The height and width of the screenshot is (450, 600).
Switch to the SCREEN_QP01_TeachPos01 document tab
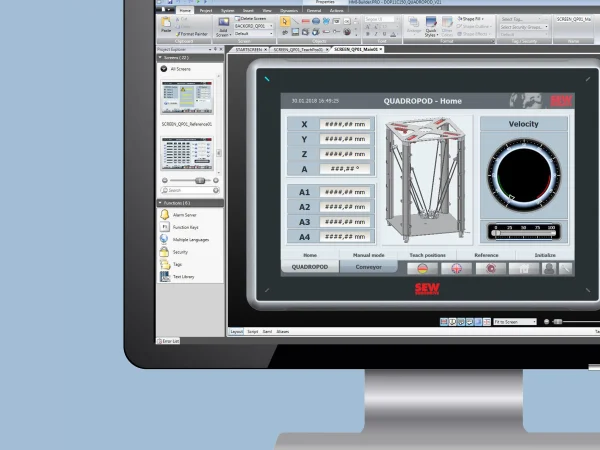[x=298, y=49]
